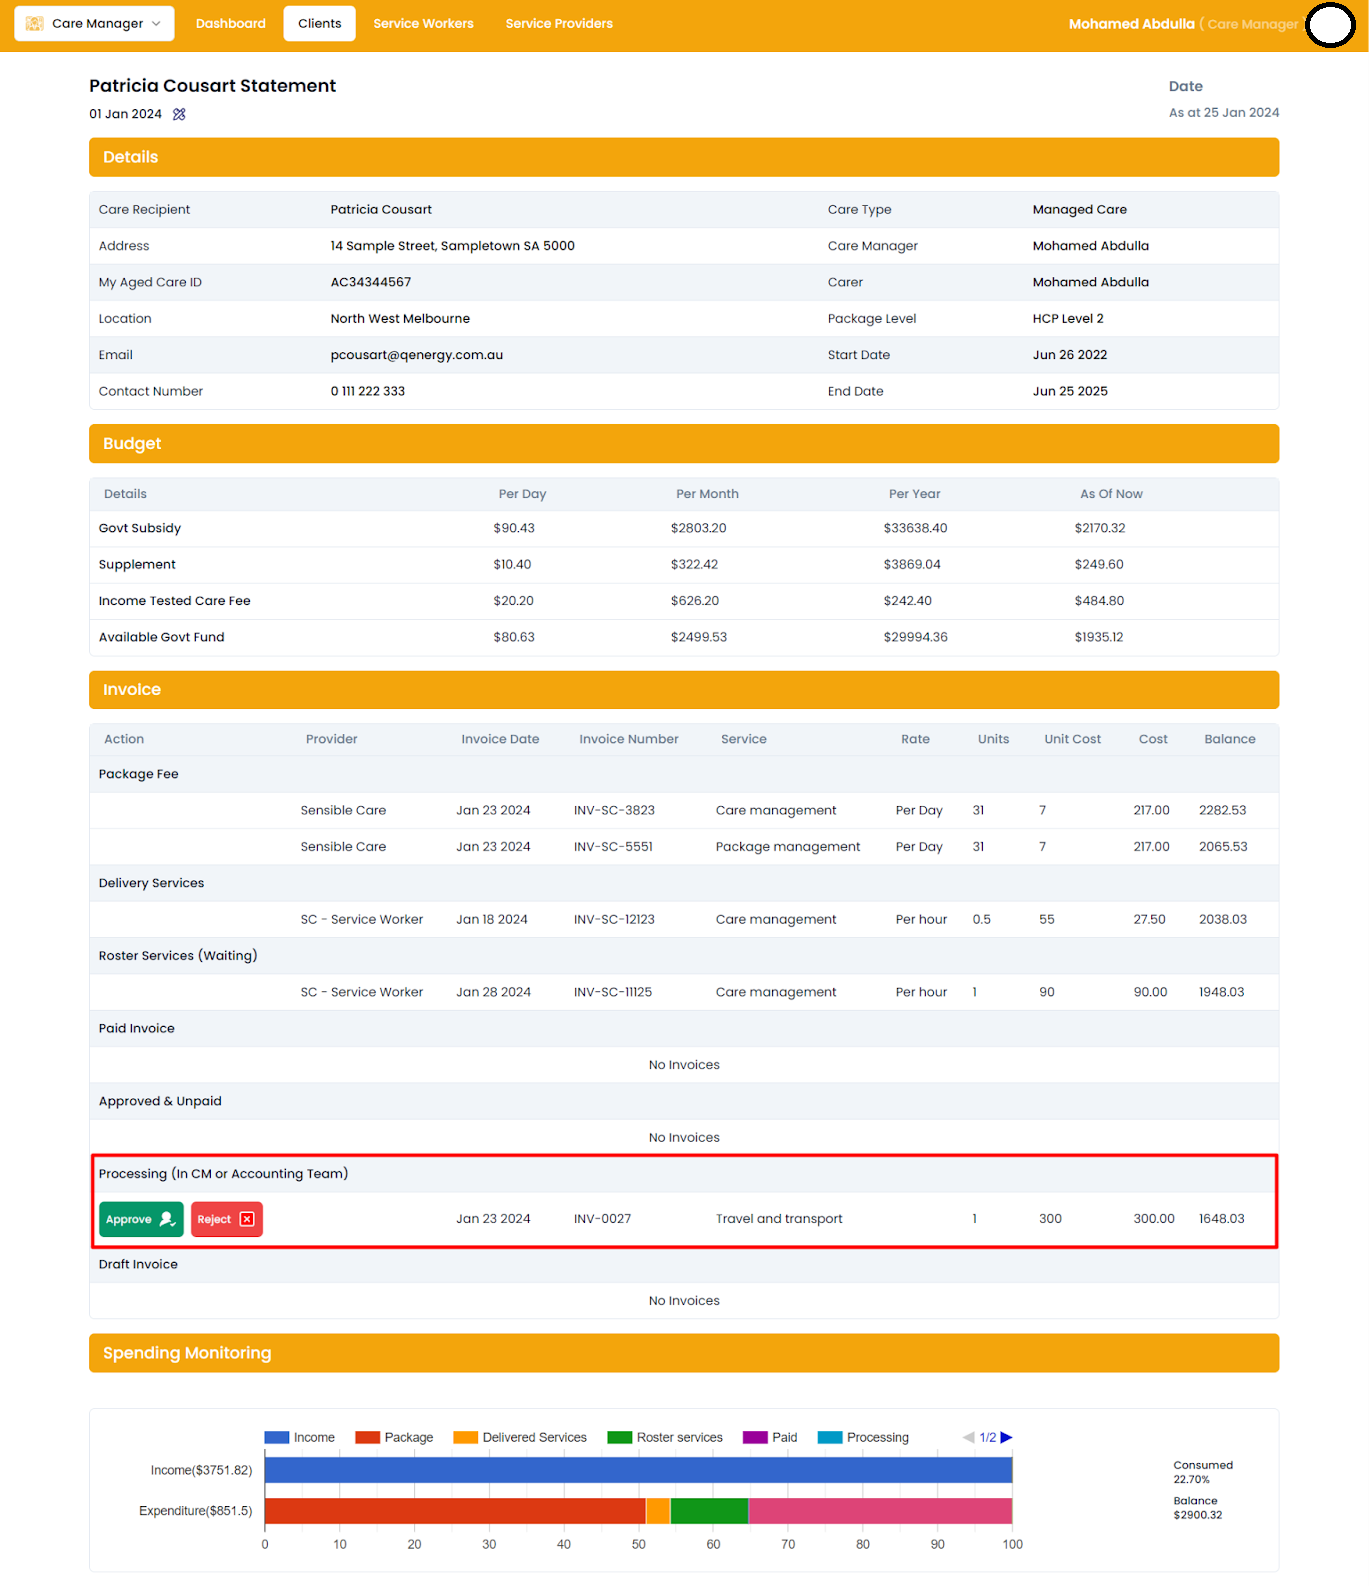Click the person-check icon on Approve
Screen dimensions: 1369x1586
167,1219
